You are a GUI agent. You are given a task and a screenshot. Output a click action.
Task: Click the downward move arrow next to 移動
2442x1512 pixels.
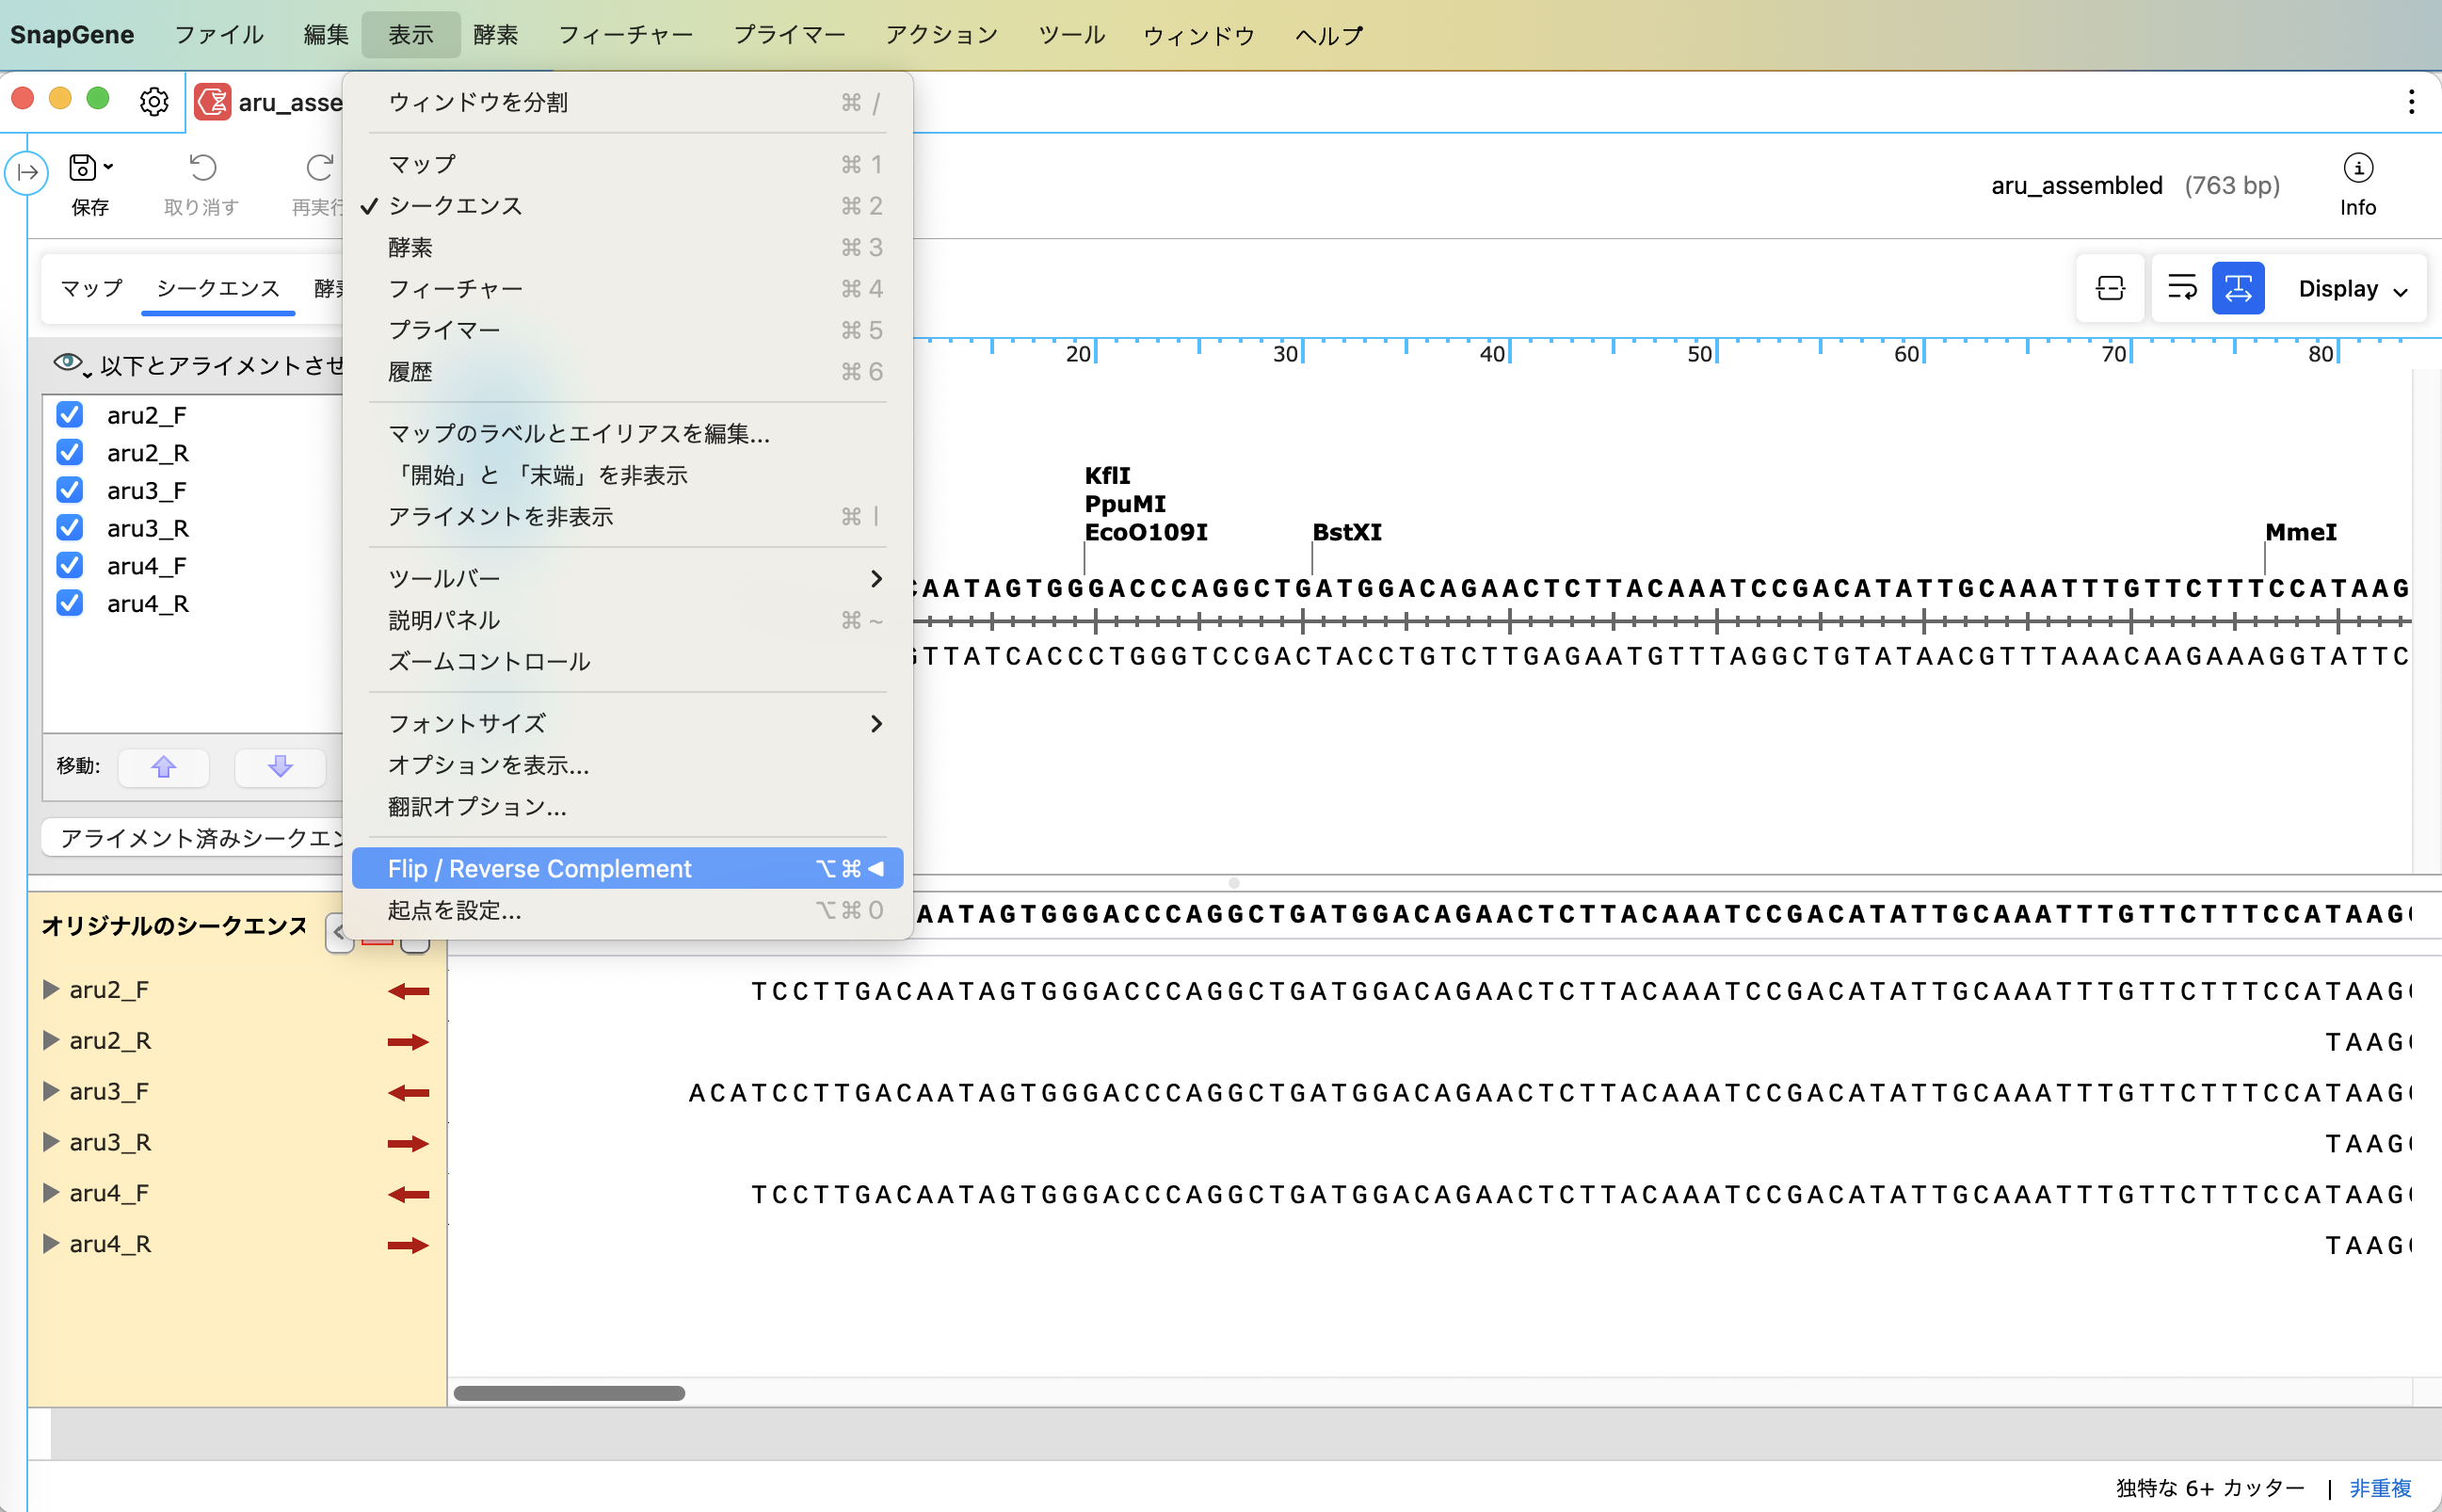coord(279,768)
